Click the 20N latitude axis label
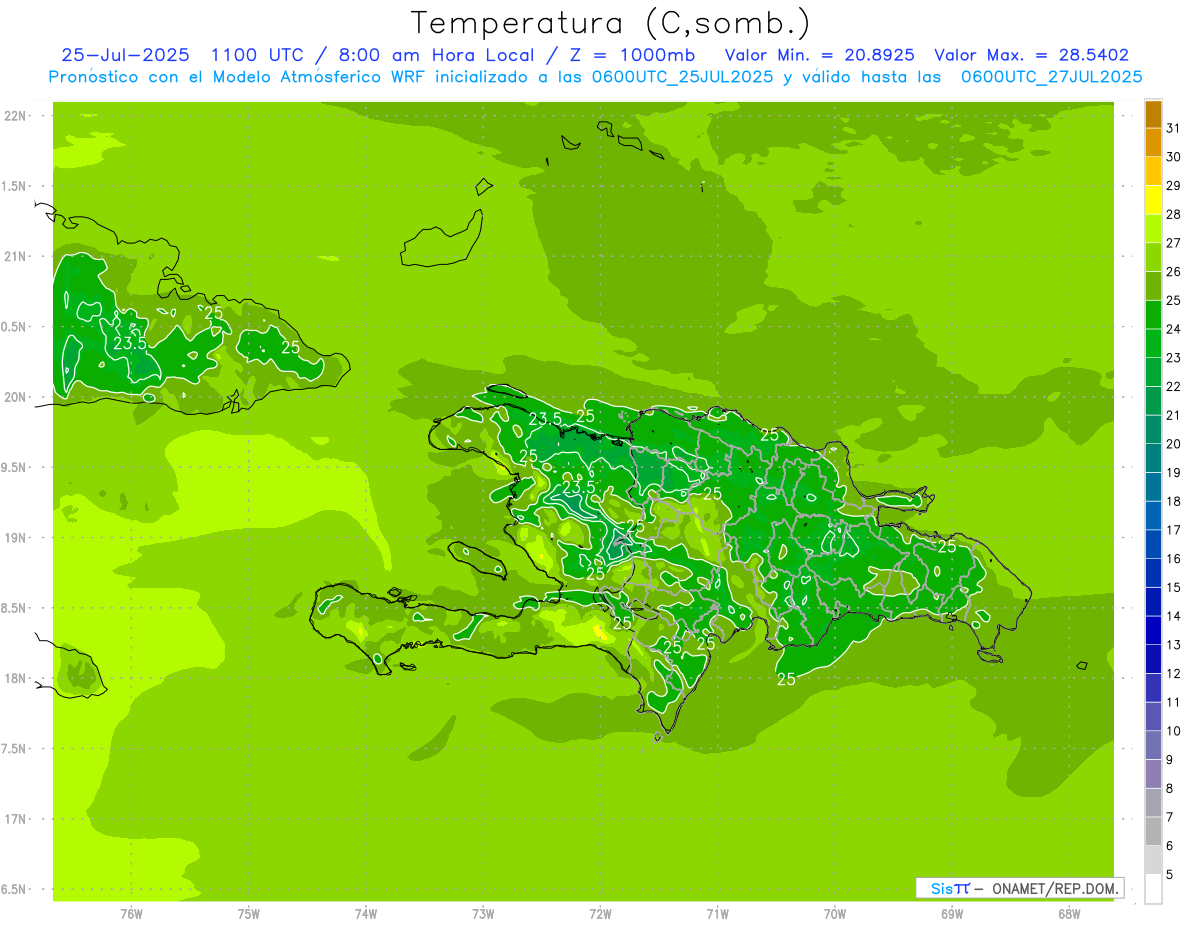 15,397
